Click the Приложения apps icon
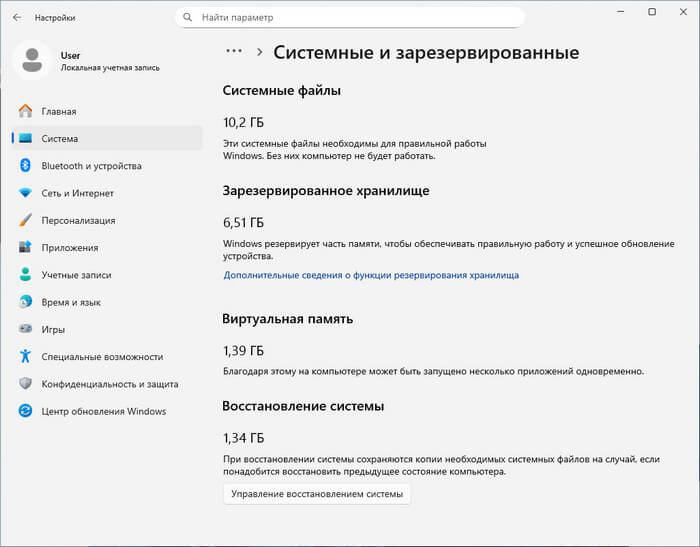700x547 pixels. [x=25, y=248]
